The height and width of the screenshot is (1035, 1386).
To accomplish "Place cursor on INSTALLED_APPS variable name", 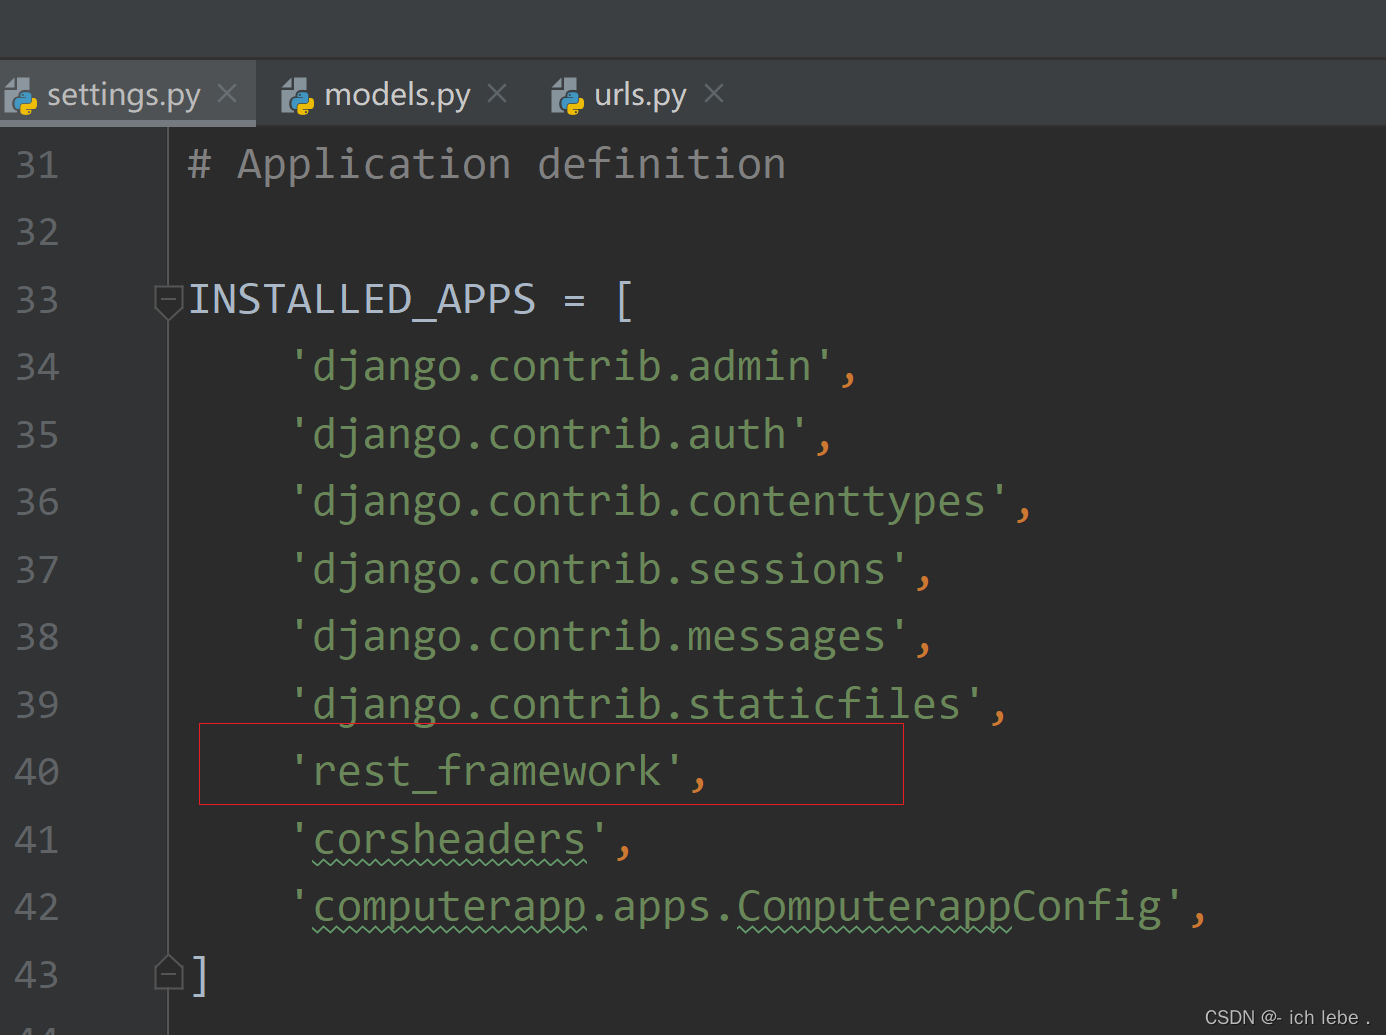I will [362, 300].
